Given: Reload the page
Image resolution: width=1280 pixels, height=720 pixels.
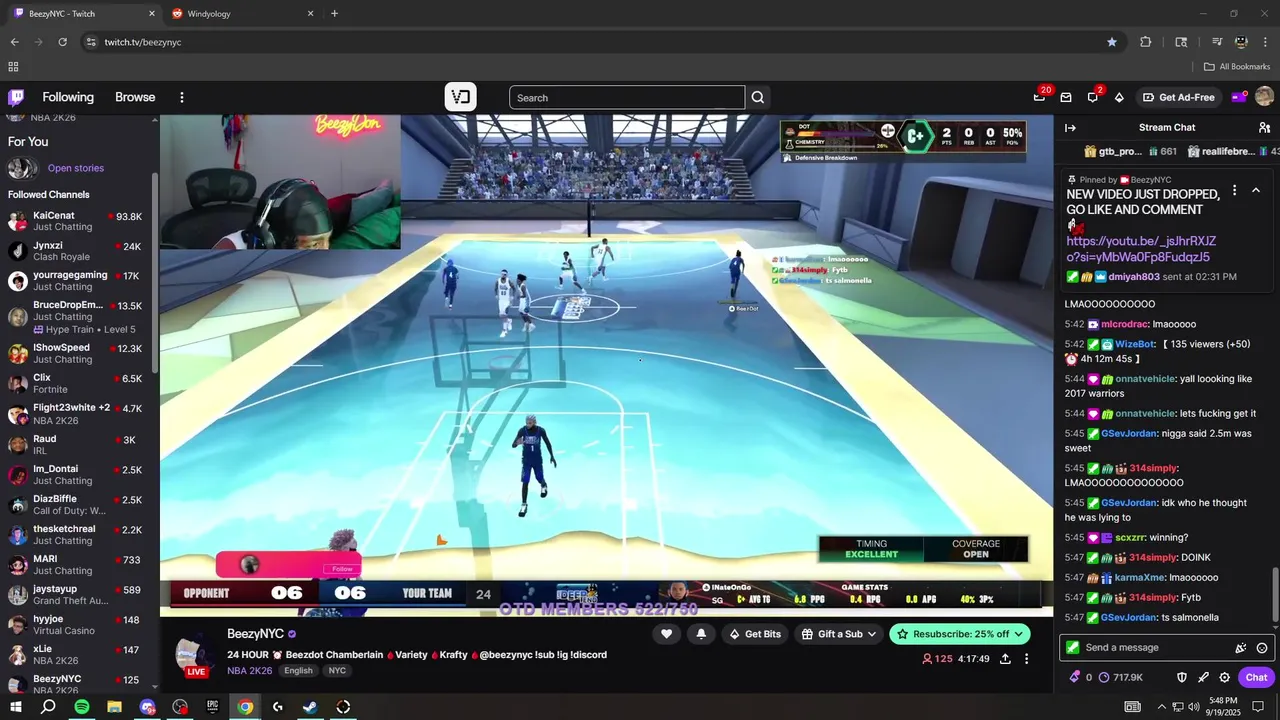Looking at the screenshot, I should point(62,42).
